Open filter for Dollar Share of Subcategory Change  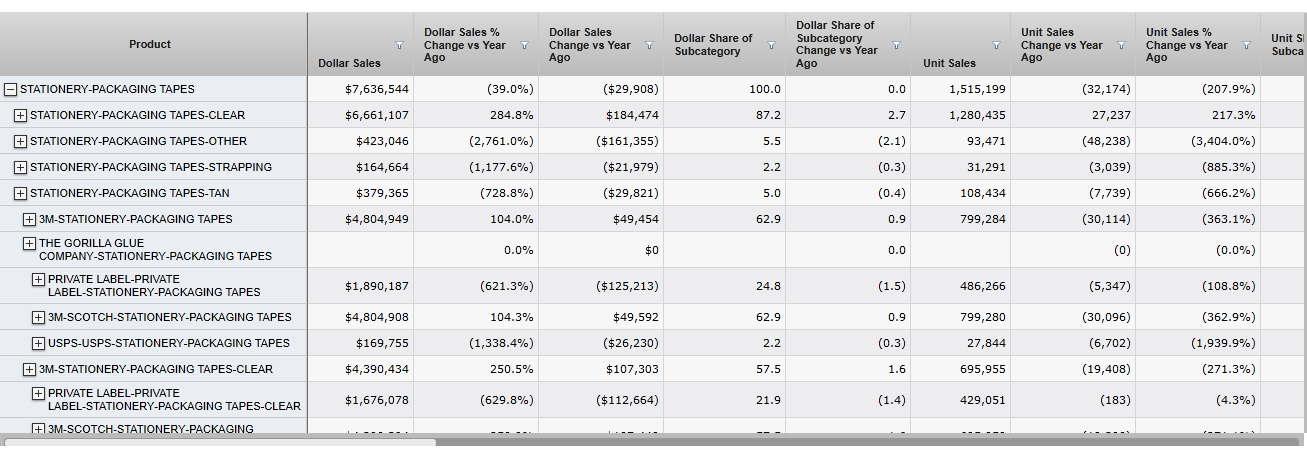point(896,46)
